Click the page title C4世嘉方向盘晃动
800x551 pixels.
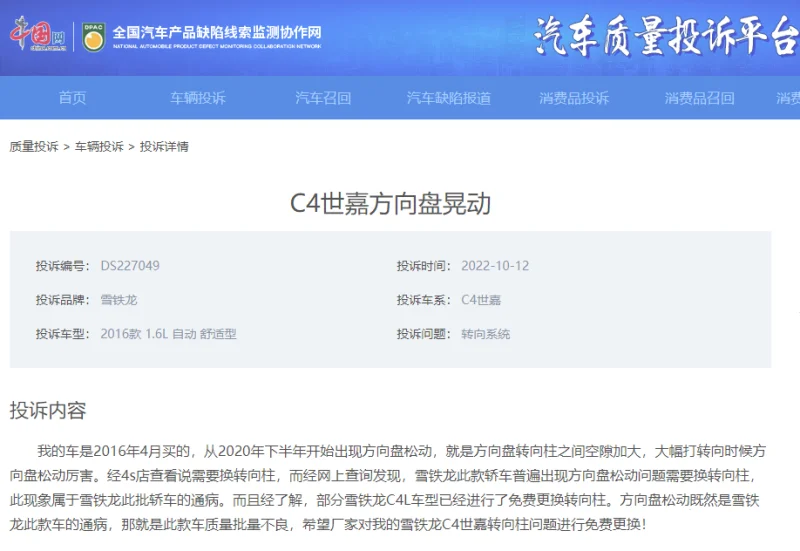point(390,204)
